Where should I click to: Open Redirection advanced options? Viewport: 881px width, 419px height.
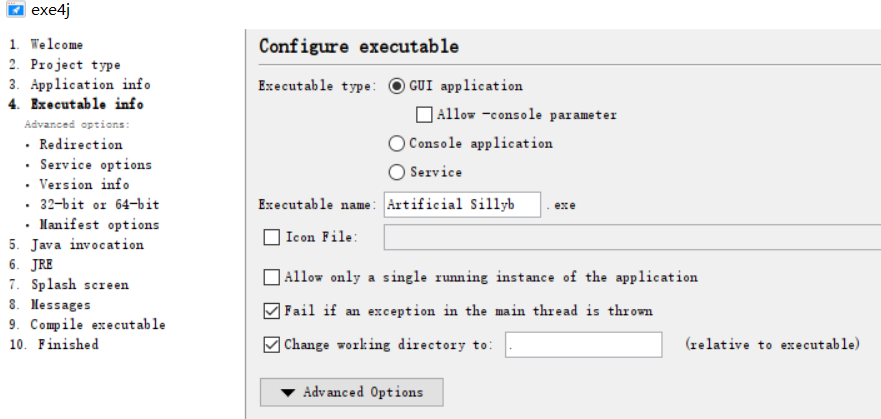(80, 145)
